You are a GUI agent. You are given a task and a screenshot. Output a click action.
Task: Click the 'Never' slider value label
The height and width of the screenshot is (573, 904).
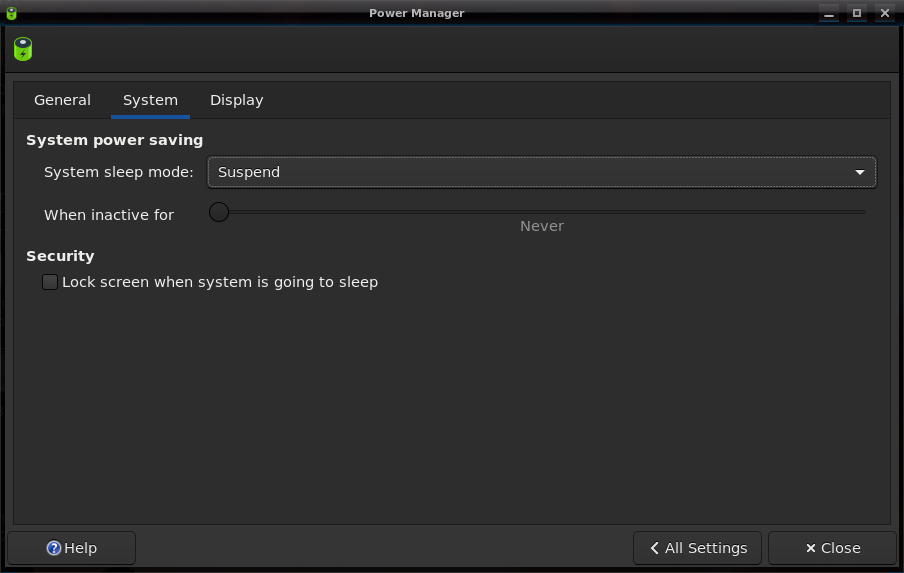[542, 226]
